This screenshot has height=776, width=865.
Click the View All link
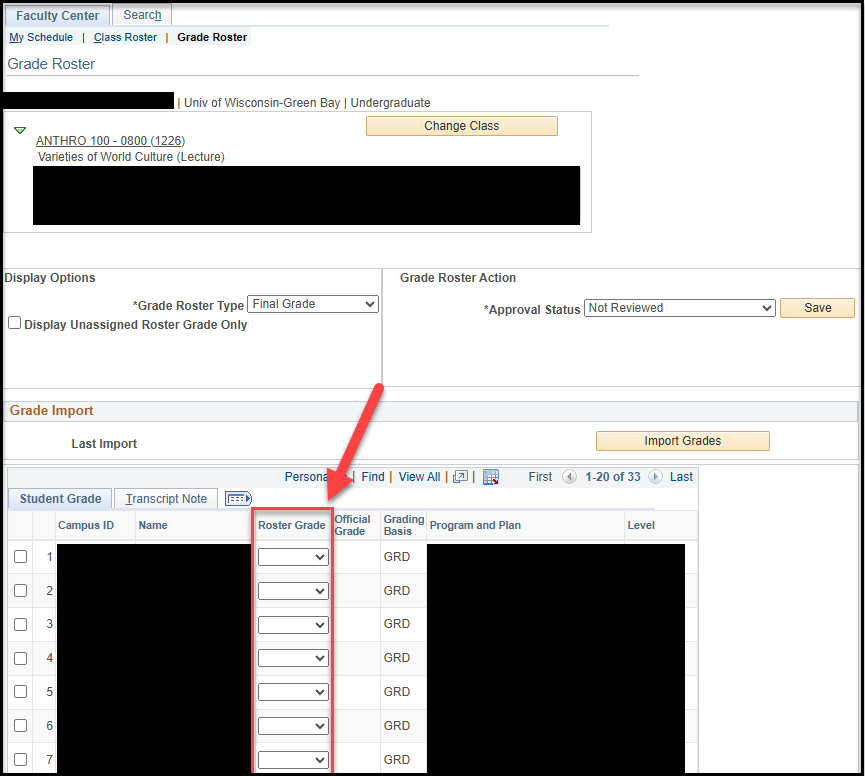point(419,477)
